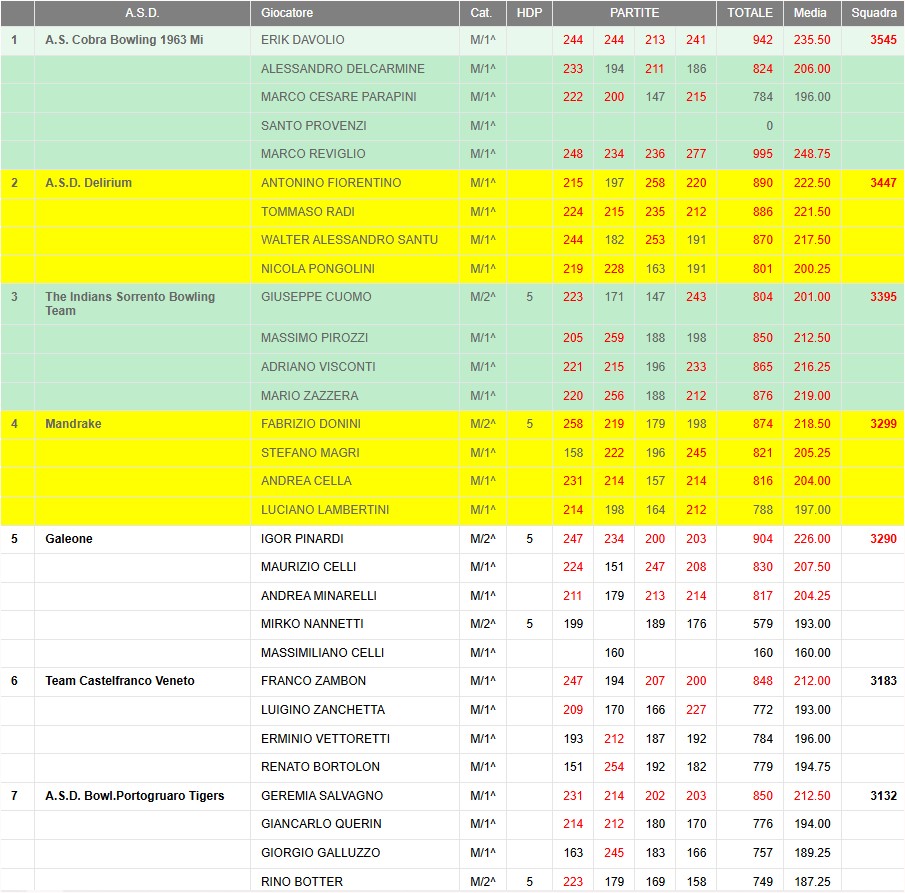
Task: Click player FABRIZIO DONINI
Action: [x=311, y=424]
